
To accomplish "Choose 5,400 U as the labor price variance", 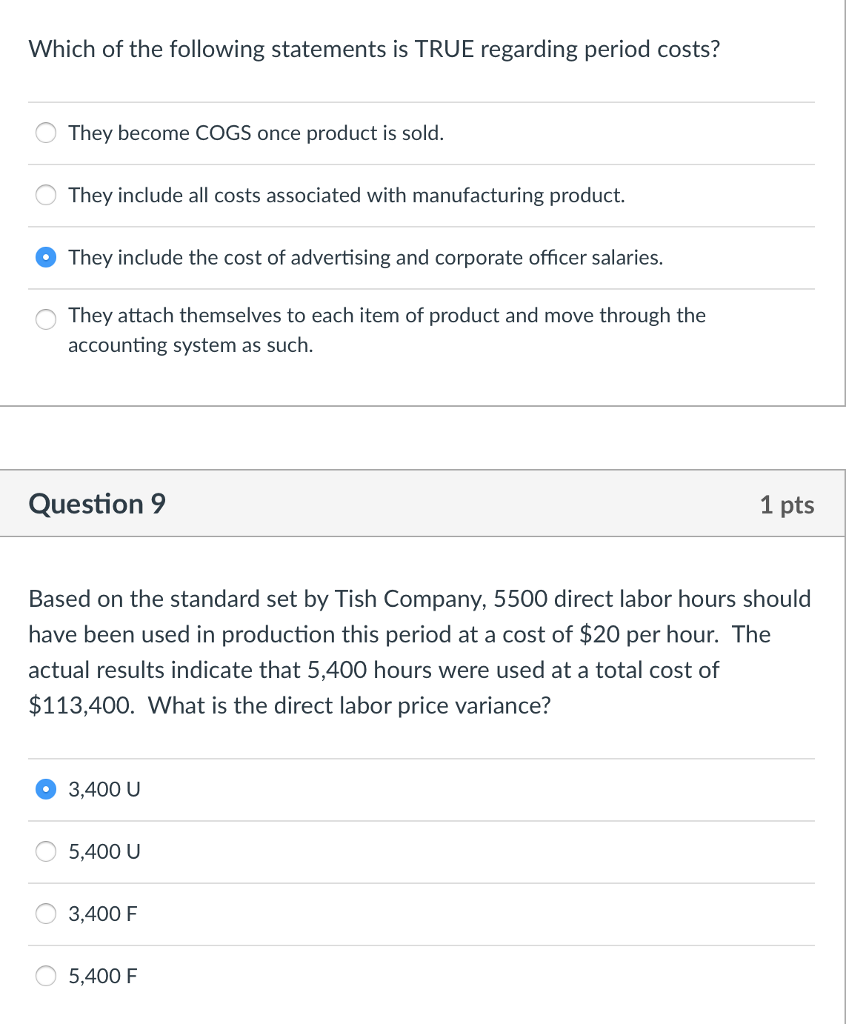I will click(45, 851).
